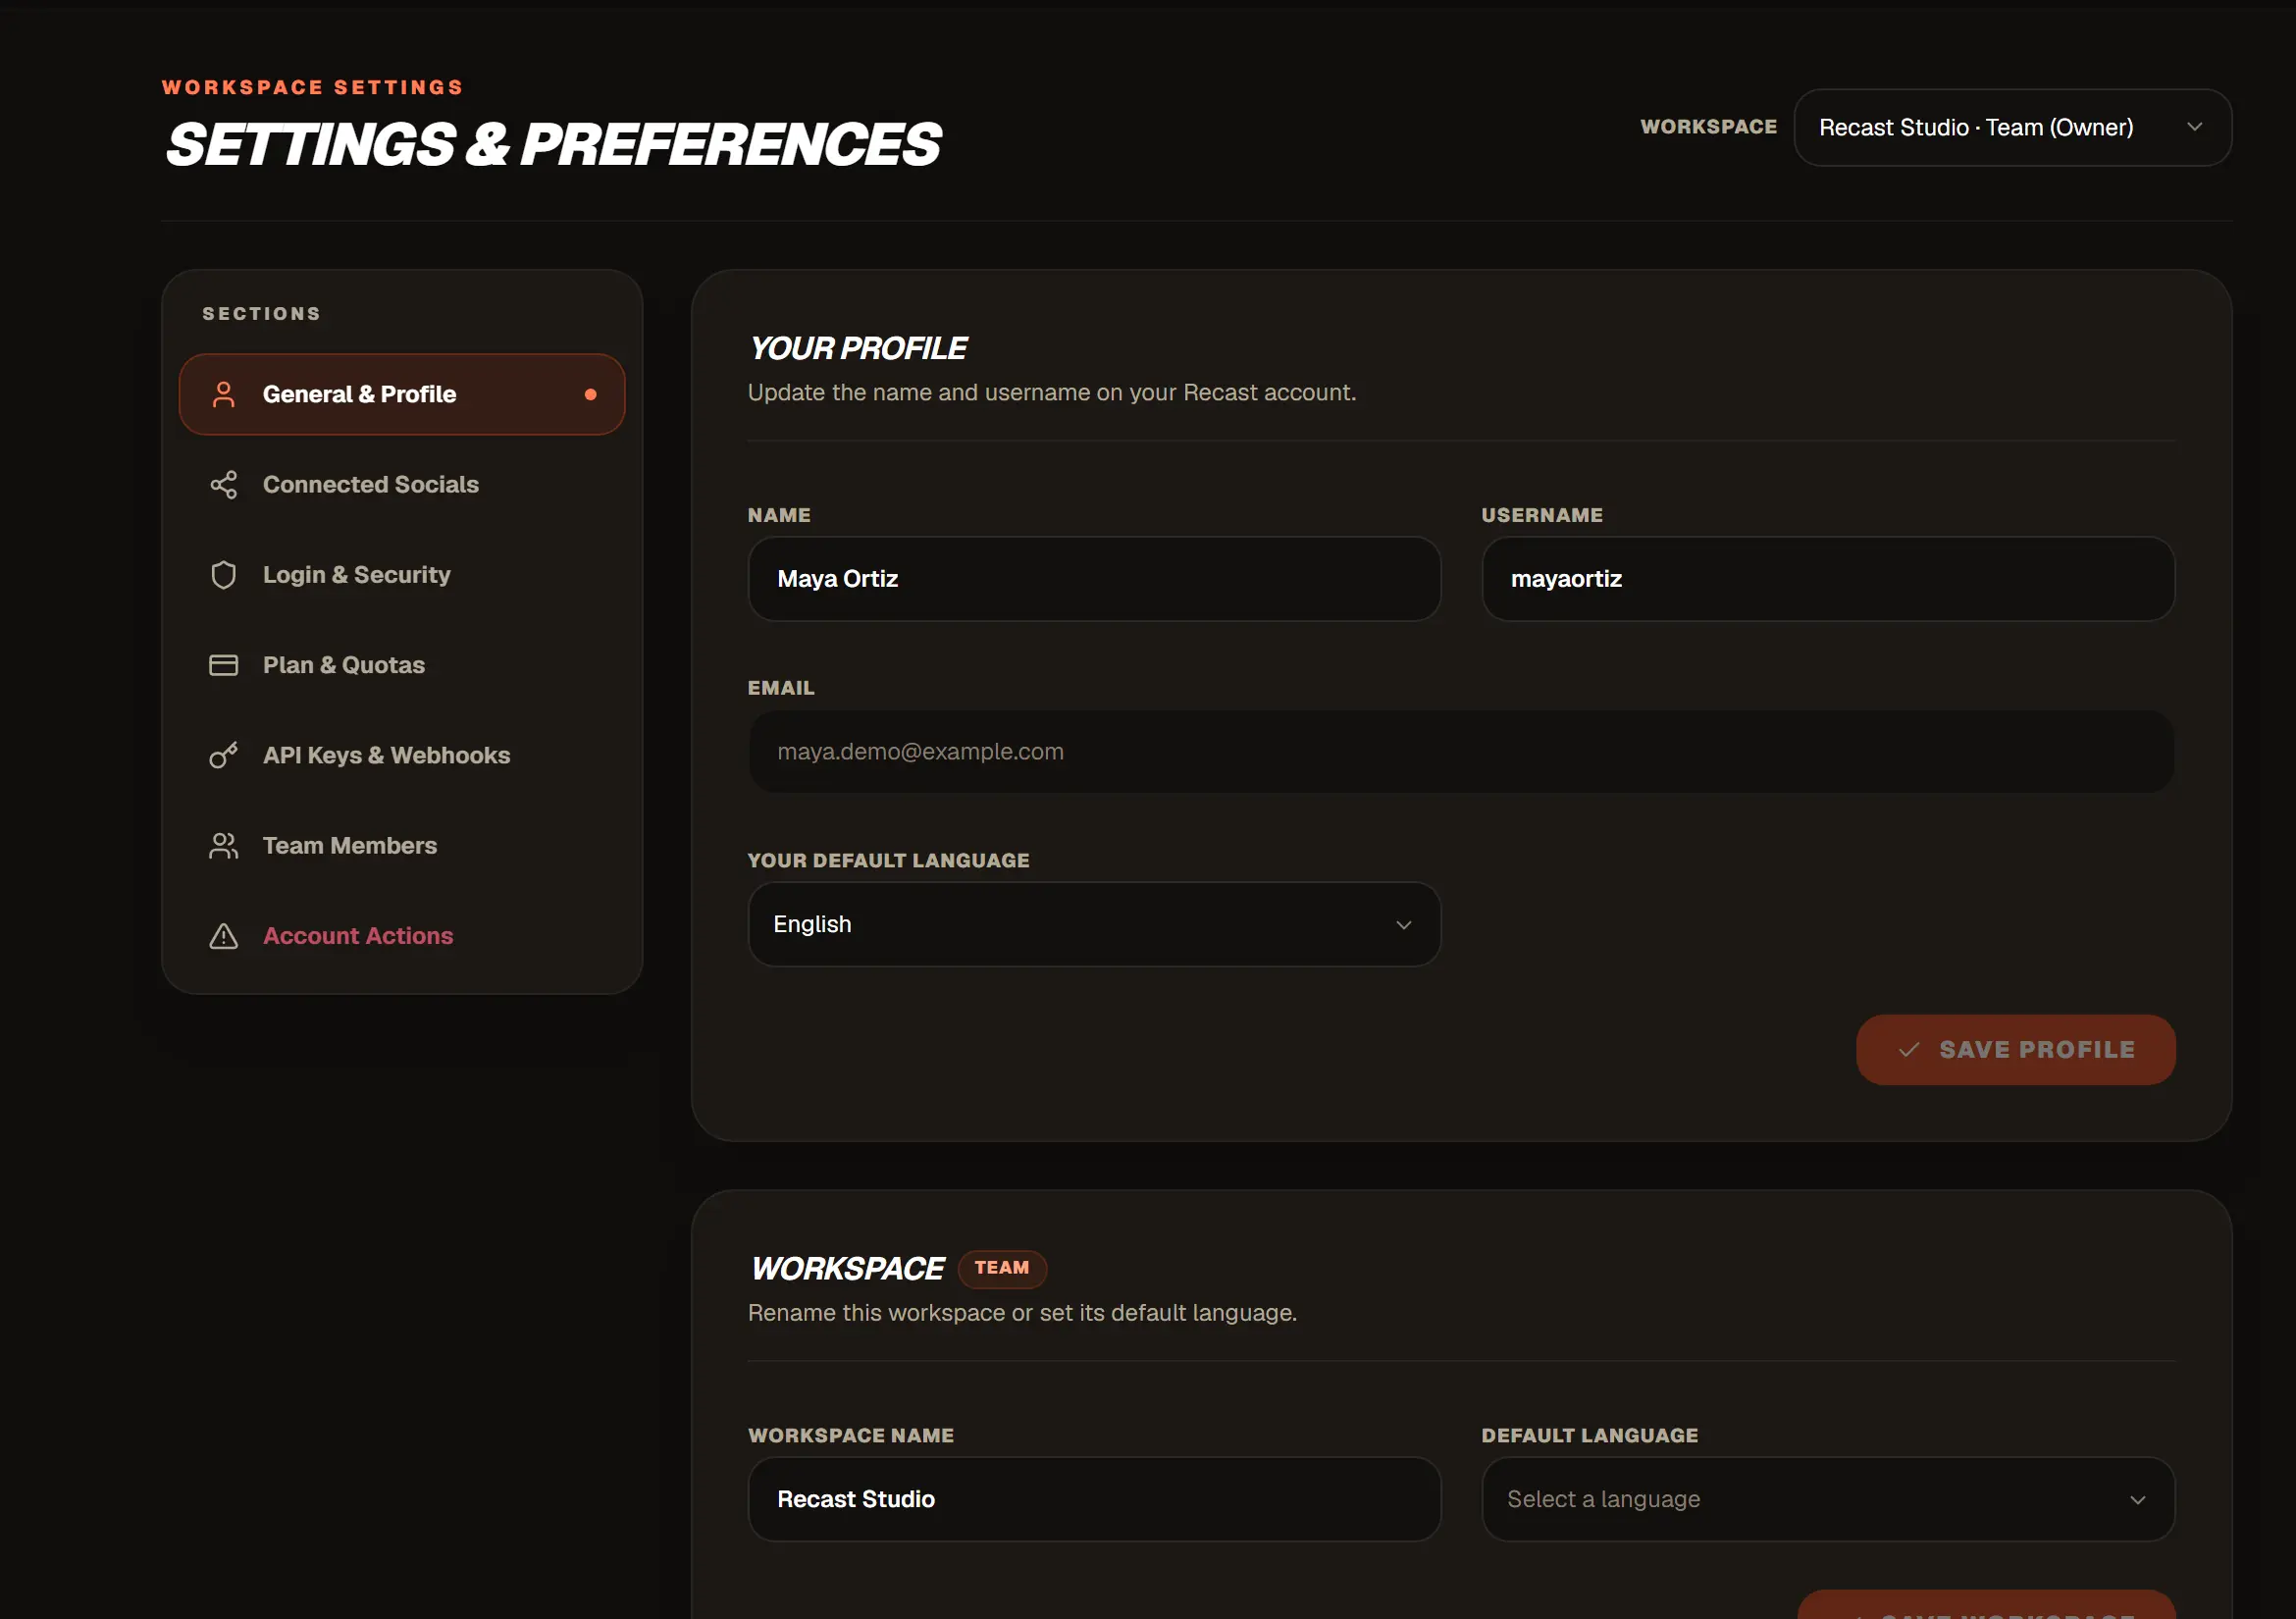
Task: Go to Team Members section
Action: coord(402,846)
